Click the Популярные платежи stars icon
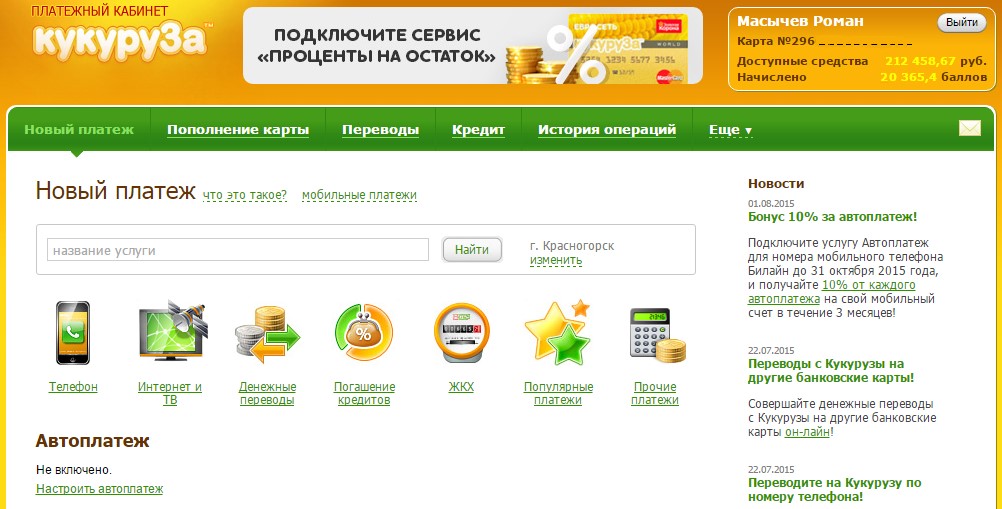Screen dimensions: 1002x509 pos(557,331)
